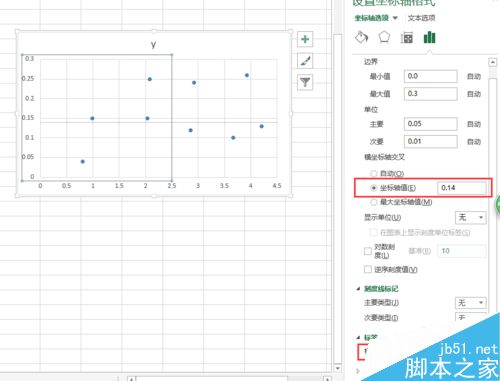
Task: Collapse the 标签 section
Action: tap(358, 337)
